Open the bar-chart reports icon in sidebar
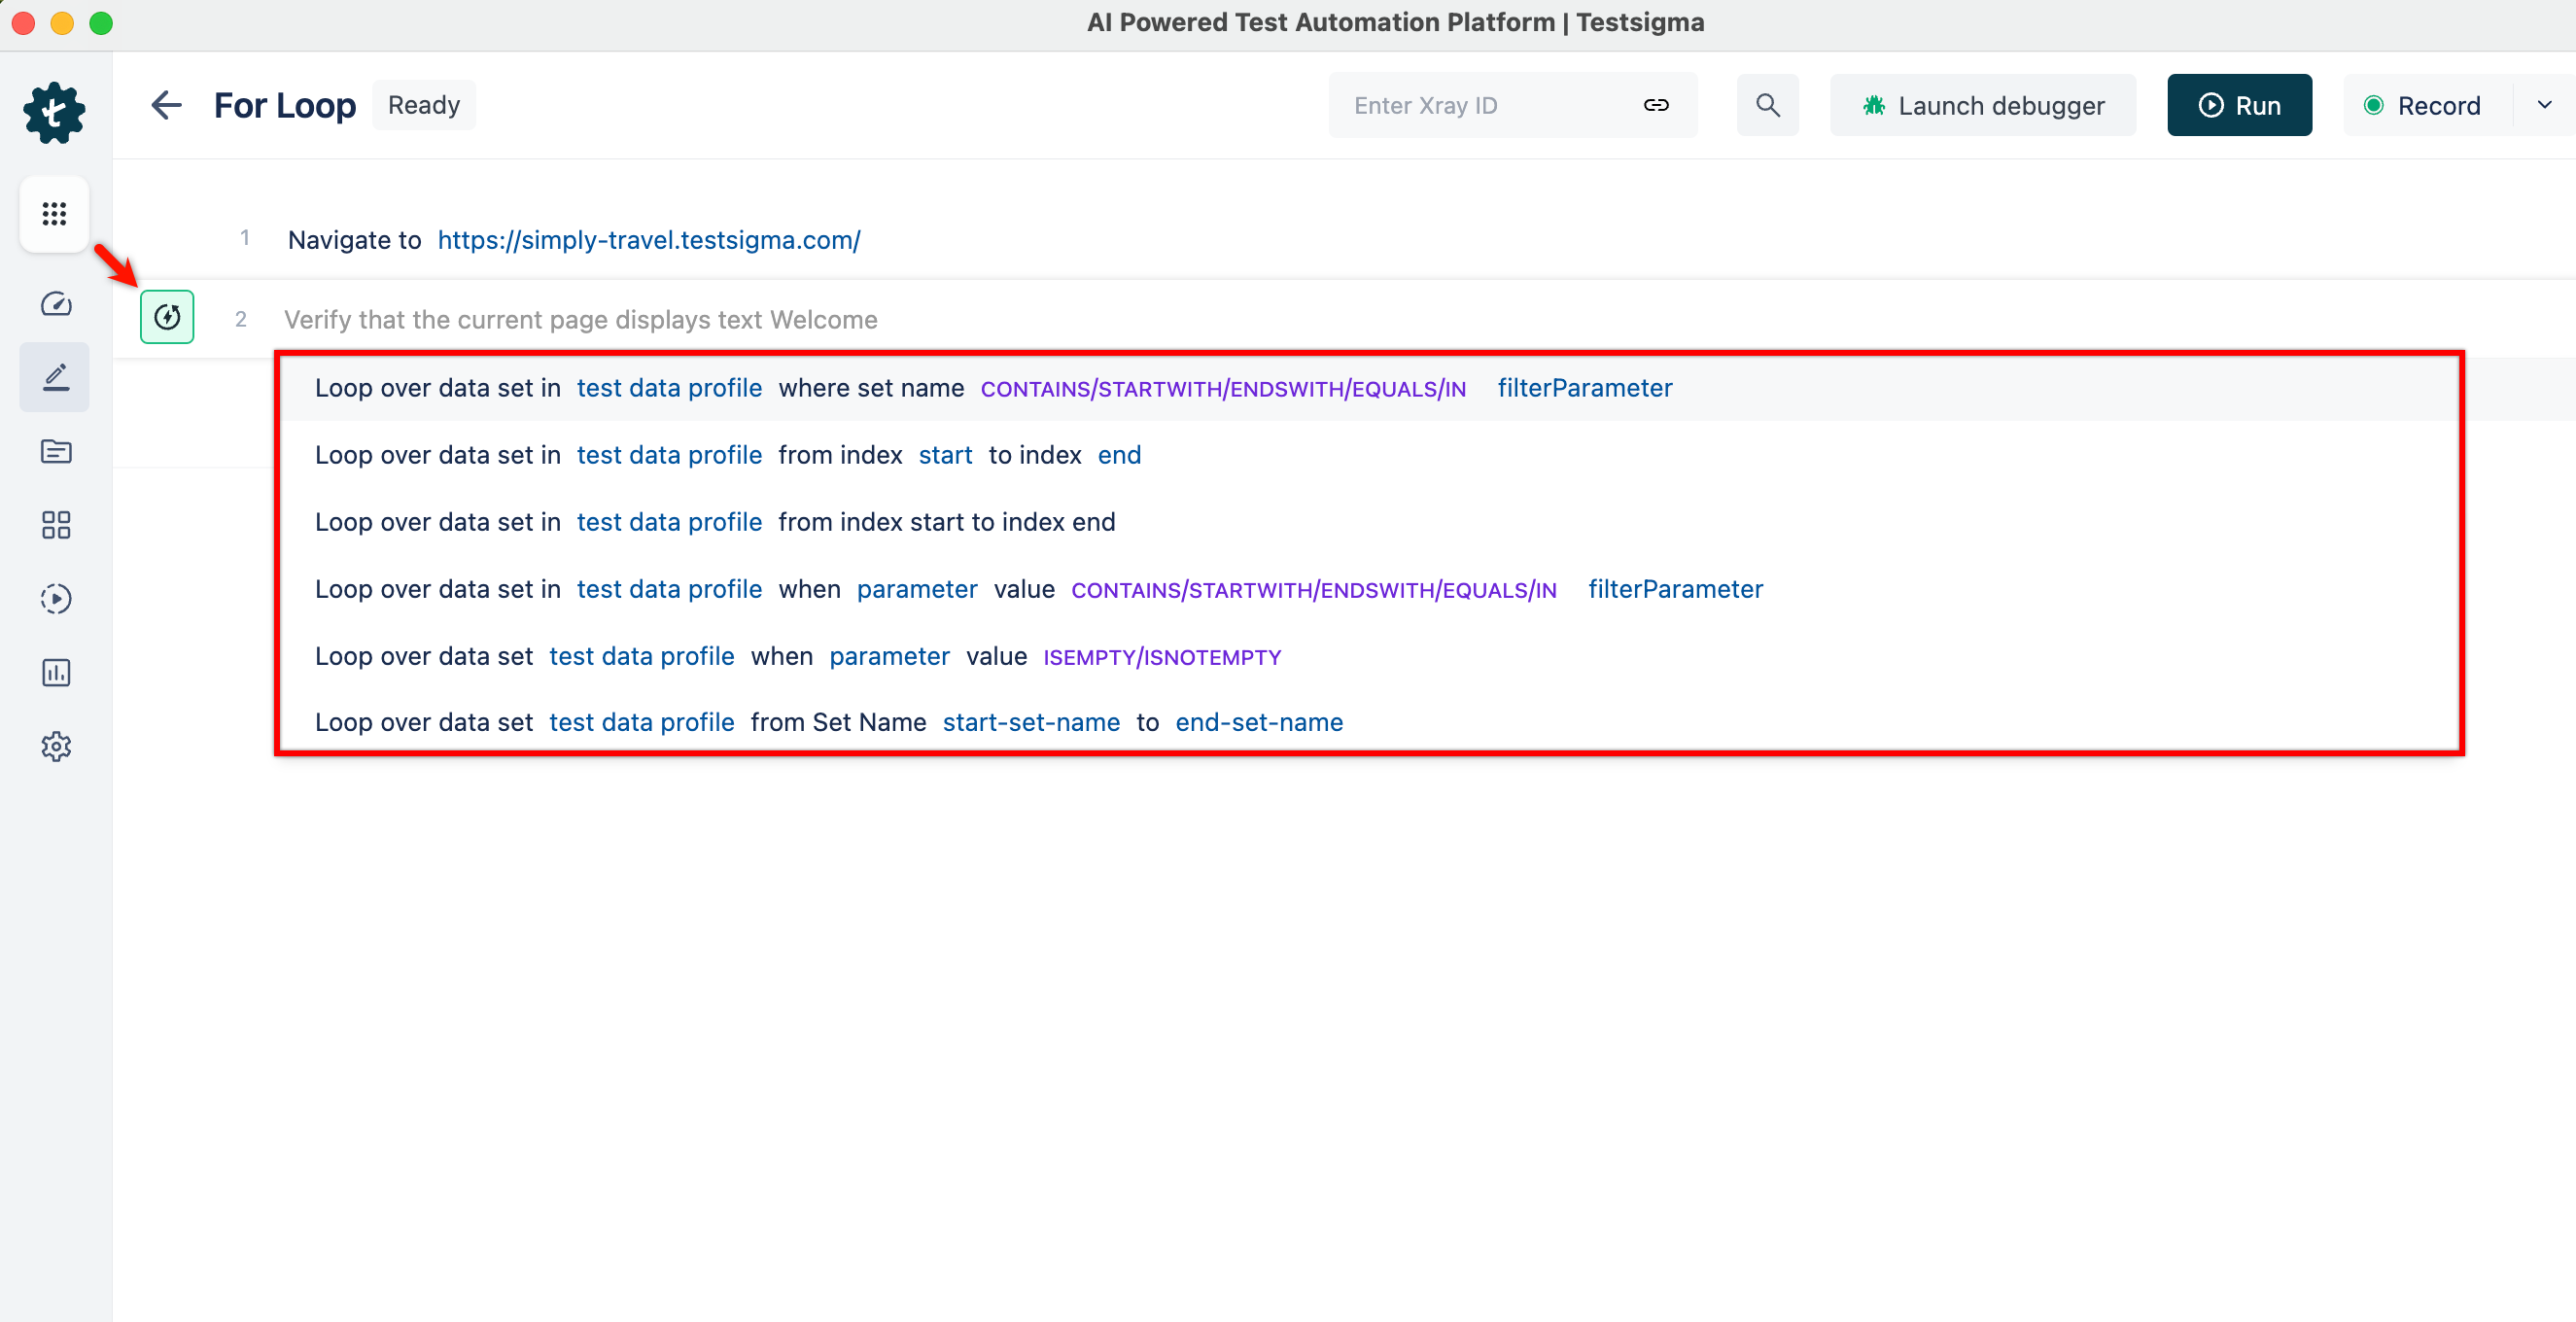 56,673
